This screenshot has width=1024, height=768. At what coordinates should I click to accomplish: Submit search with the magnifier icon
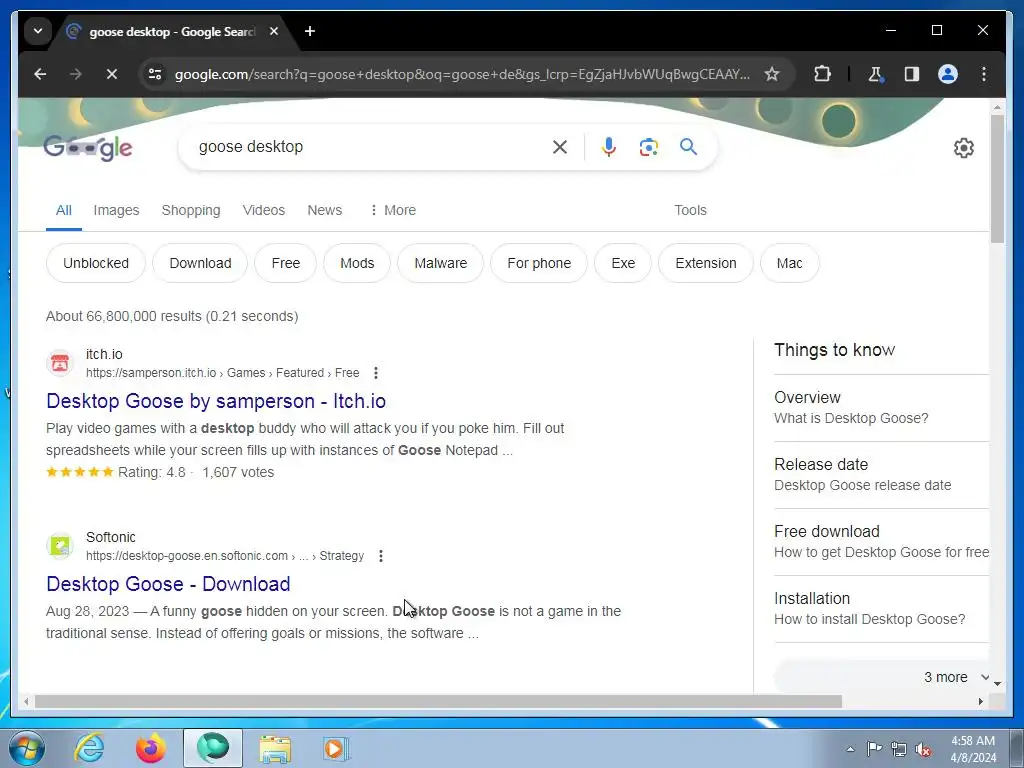688,147
